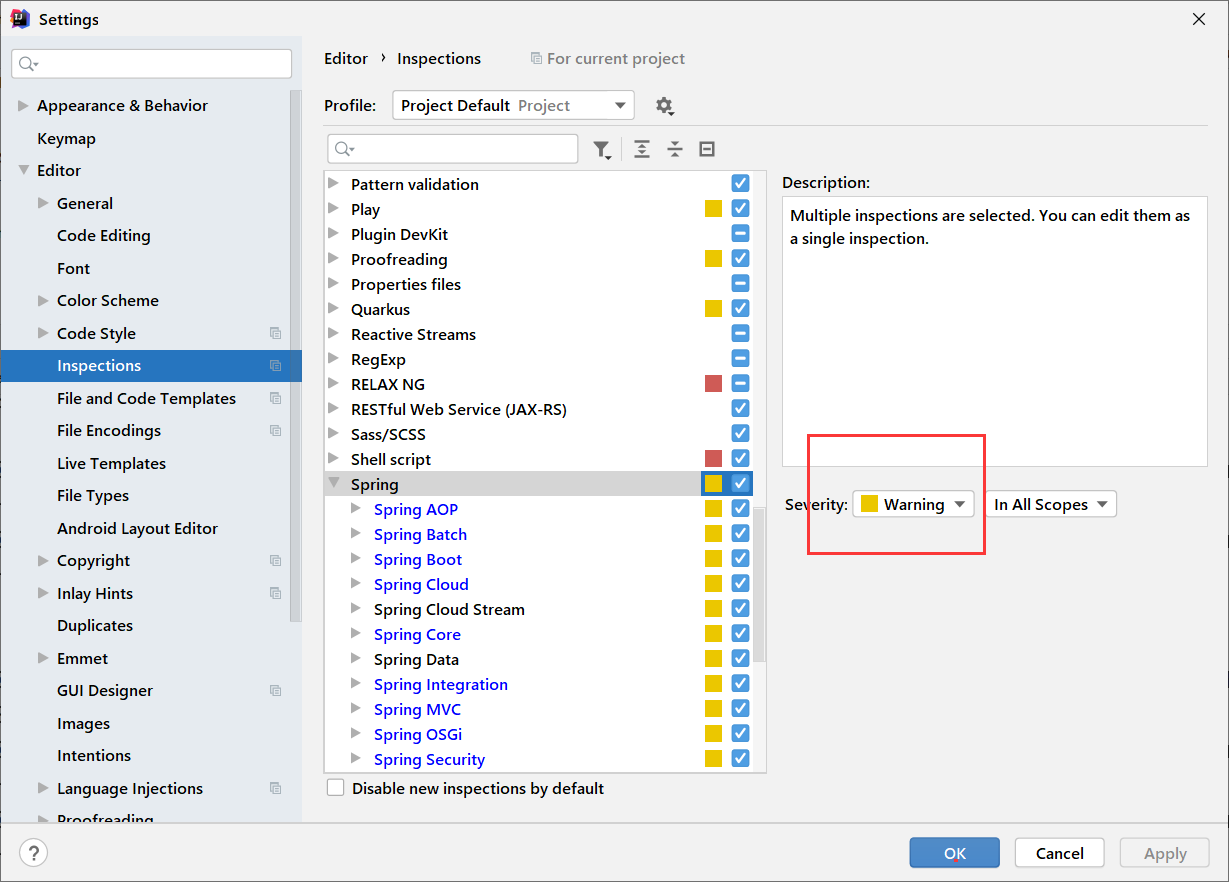Toggle the Spring group checkbox
This screenshot has height=882, width=1229.
(740, 483)
